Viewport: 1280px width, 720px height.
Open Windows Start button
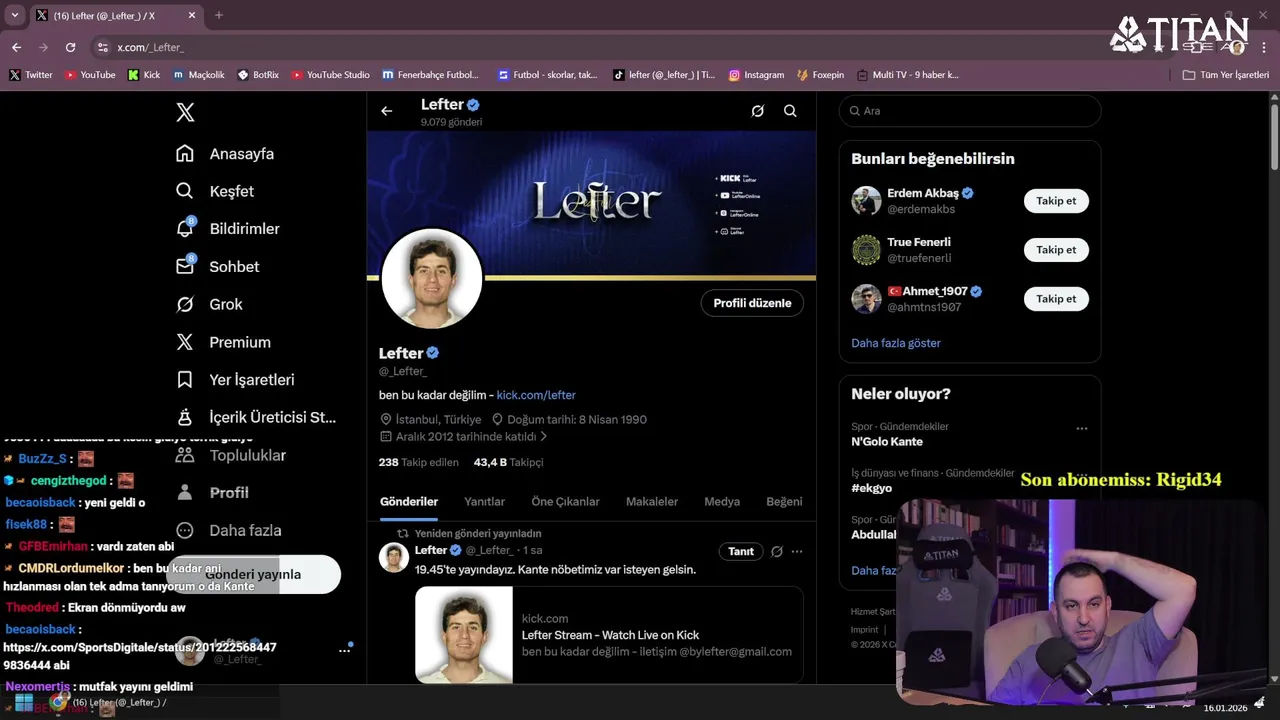[x=24, y=703]
